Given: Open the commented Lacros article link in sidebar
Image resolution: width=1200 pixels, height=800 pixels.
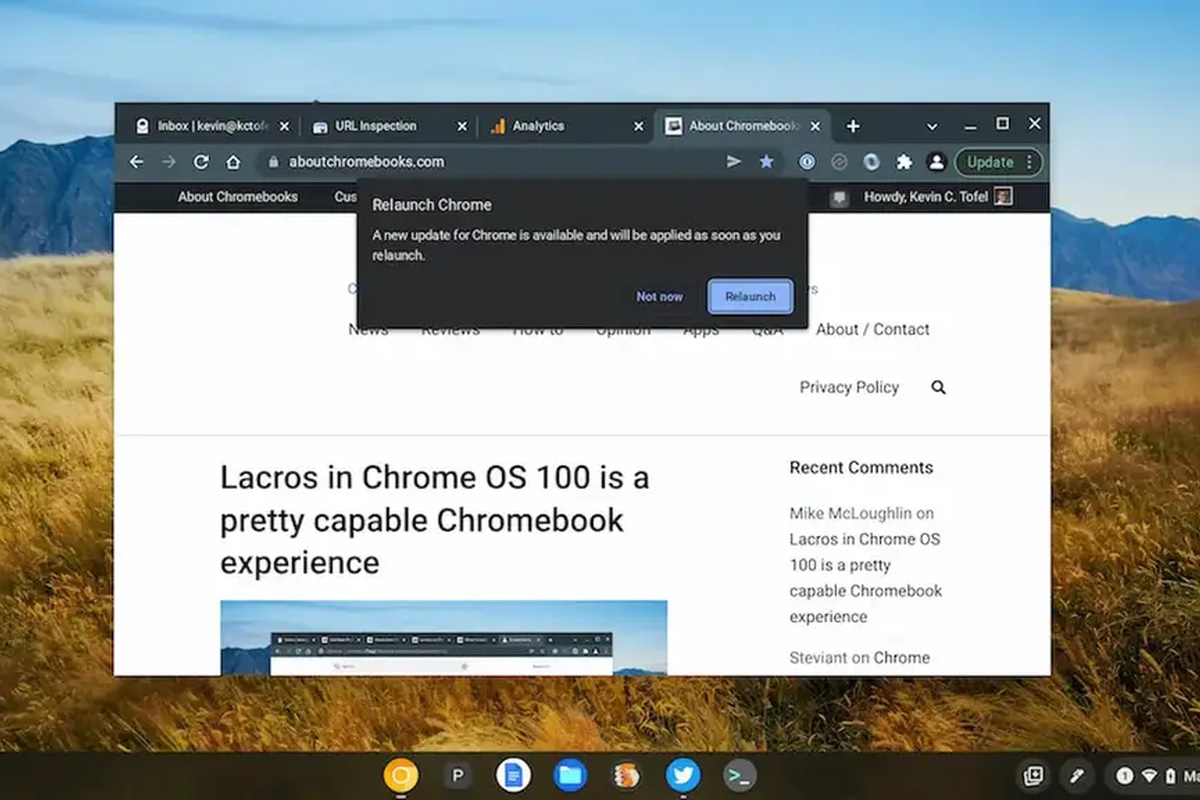Looking at the screenshot, I should [866, 578].
